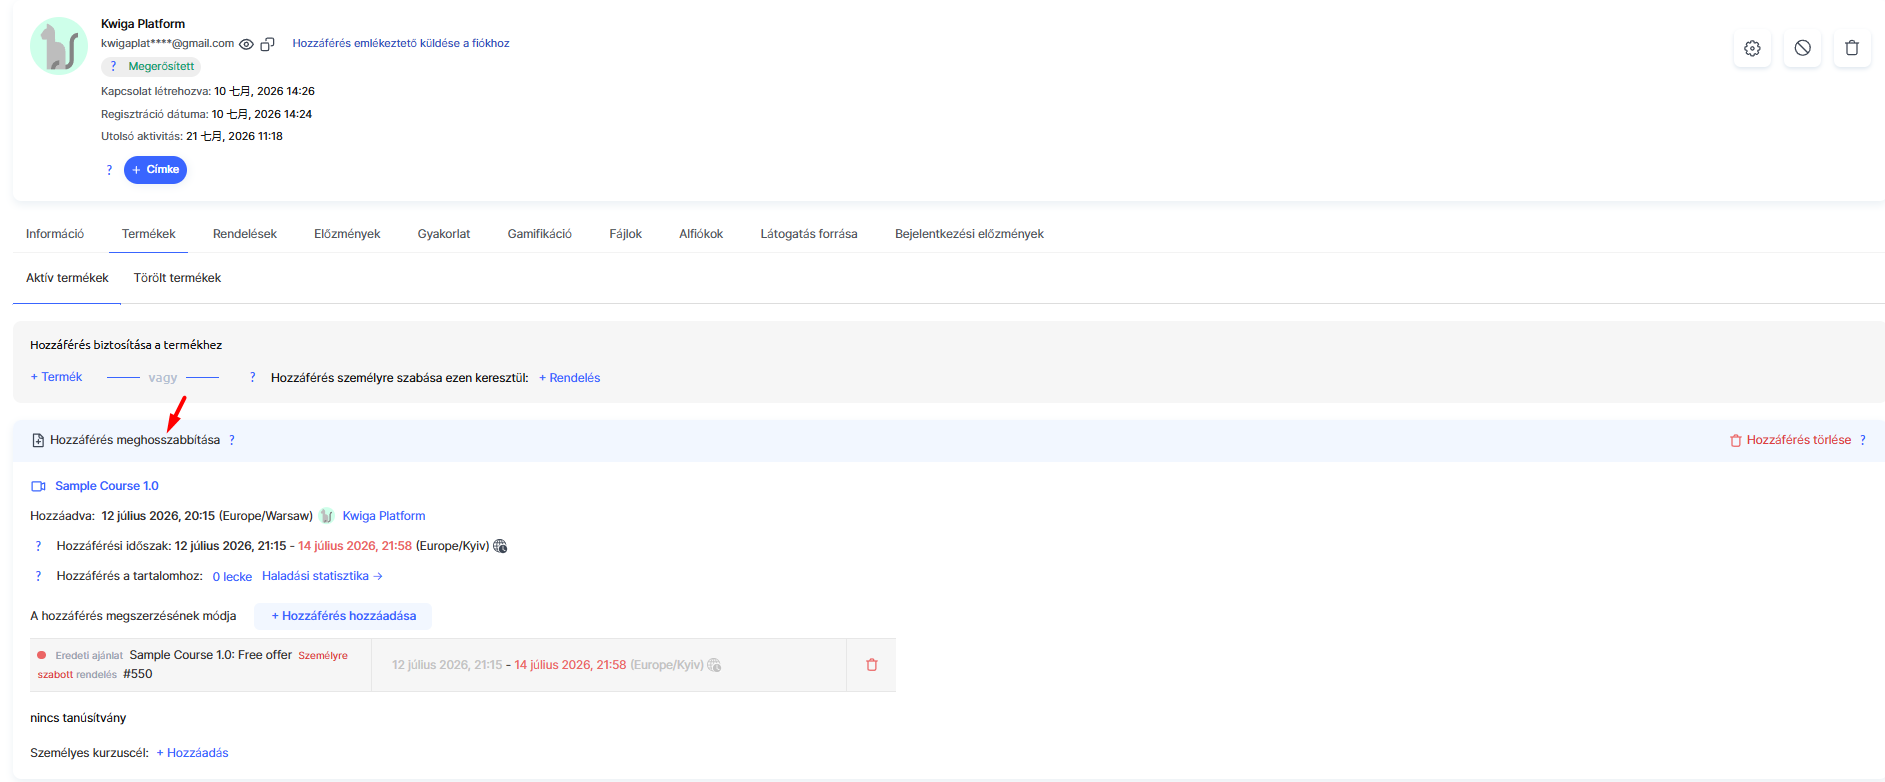Click the Kwiga Platform cat avatar
Image resolution: width=1885 pixels, height=782 pixels.
pos(59,46)
